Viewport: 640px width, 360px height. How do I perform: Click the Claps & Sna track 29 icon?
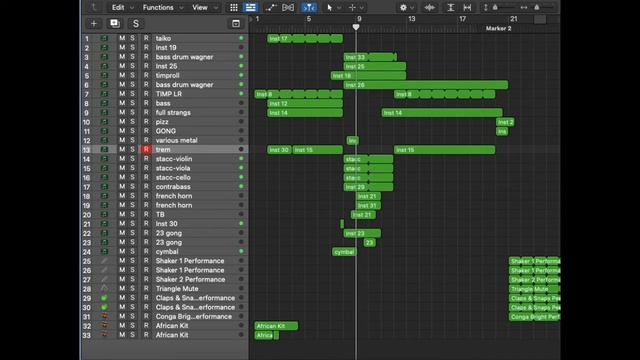coord(104,298)
